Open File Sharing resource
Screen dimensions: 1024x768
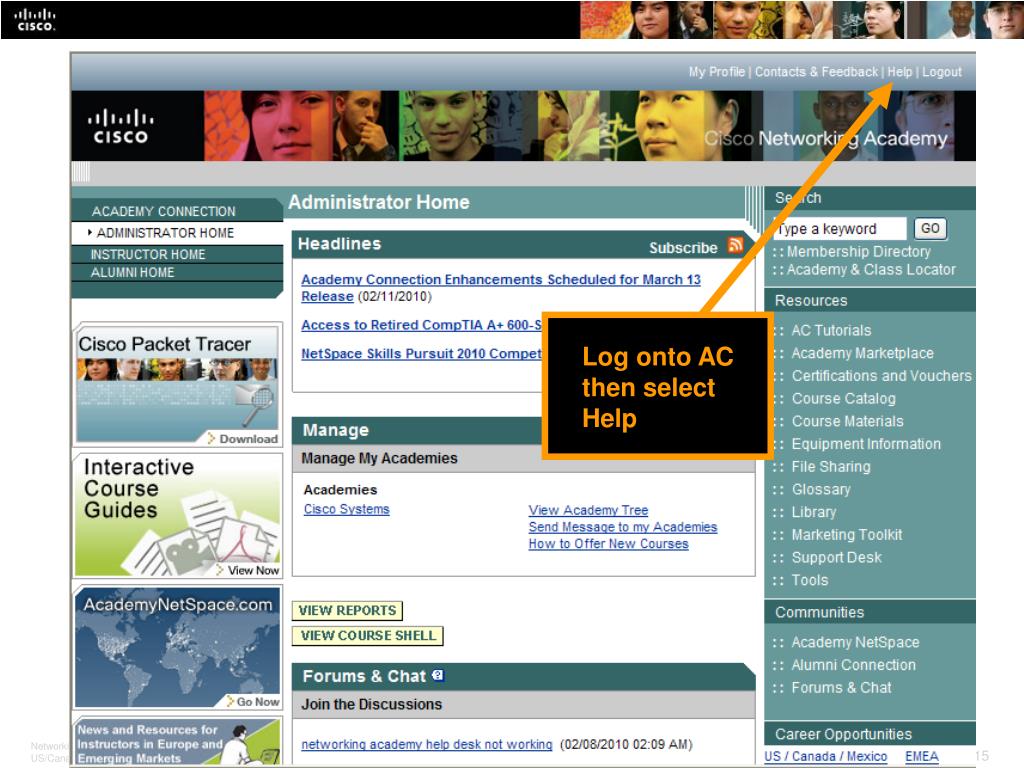click(x=831, y=467)
